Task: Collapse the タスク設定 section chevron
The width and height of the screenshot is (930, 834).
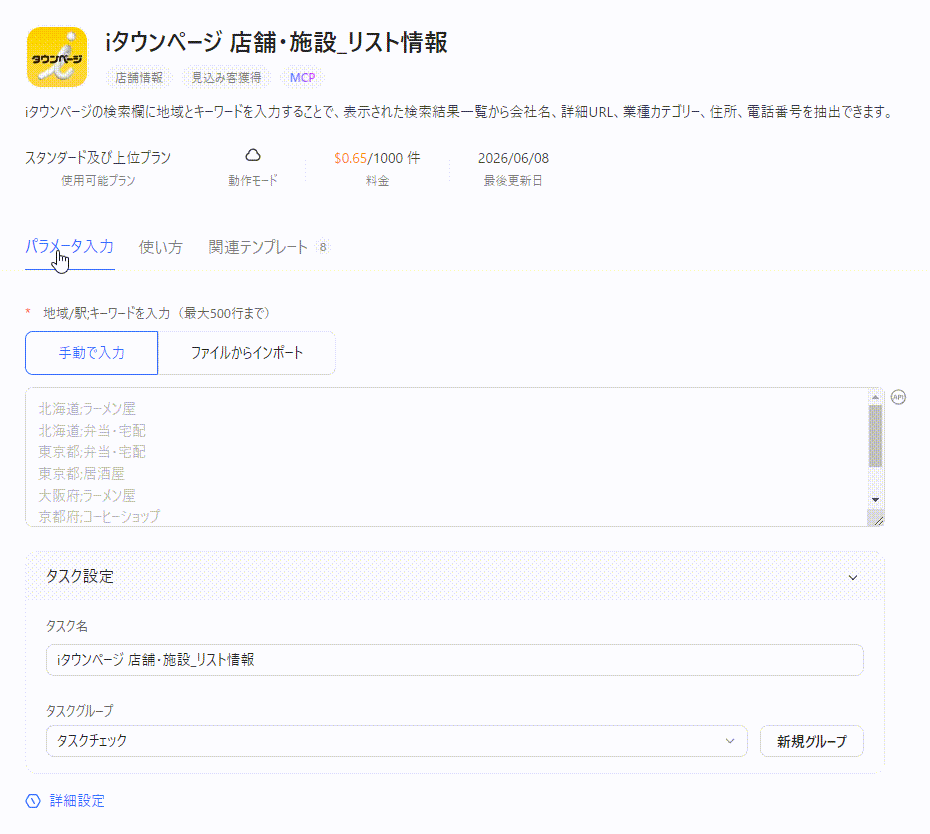Action: [853, 577]
